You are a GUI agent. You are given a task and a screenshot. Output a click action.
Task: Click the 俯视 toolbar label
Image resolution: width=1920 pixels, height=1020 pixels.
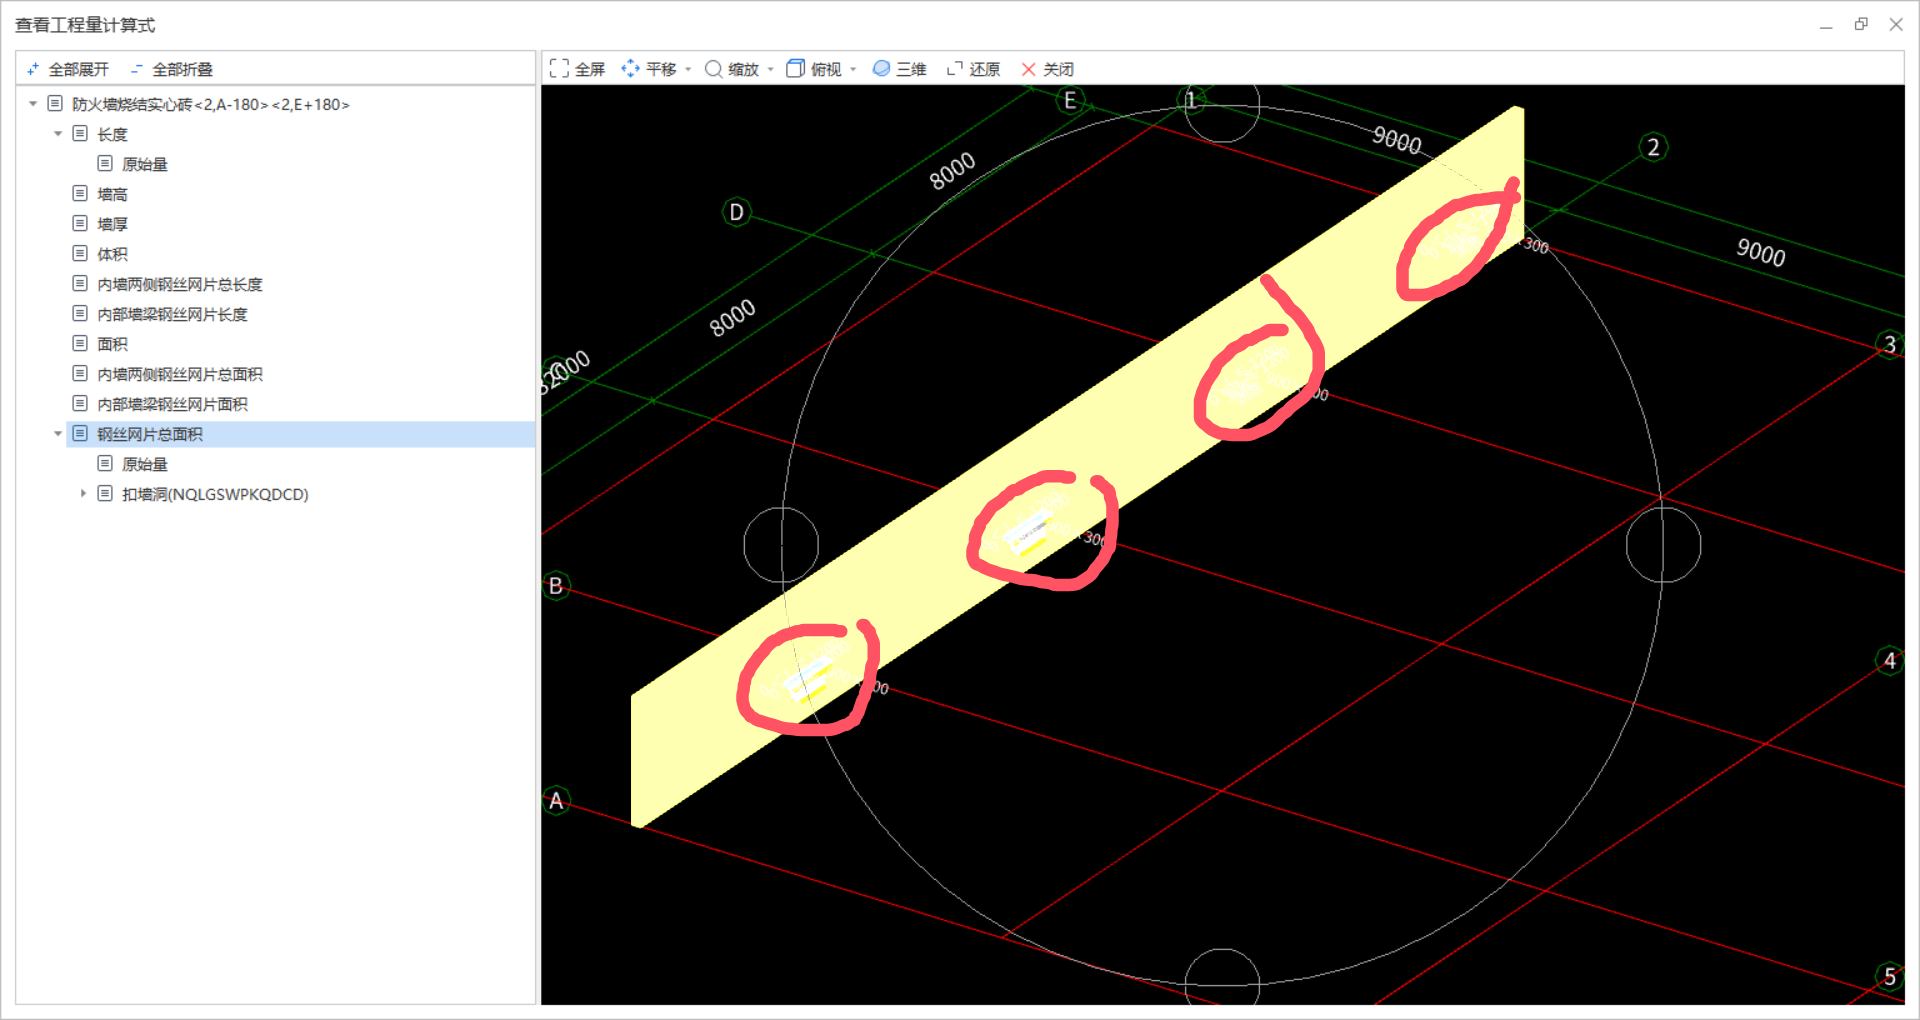[x=826, y=69]
